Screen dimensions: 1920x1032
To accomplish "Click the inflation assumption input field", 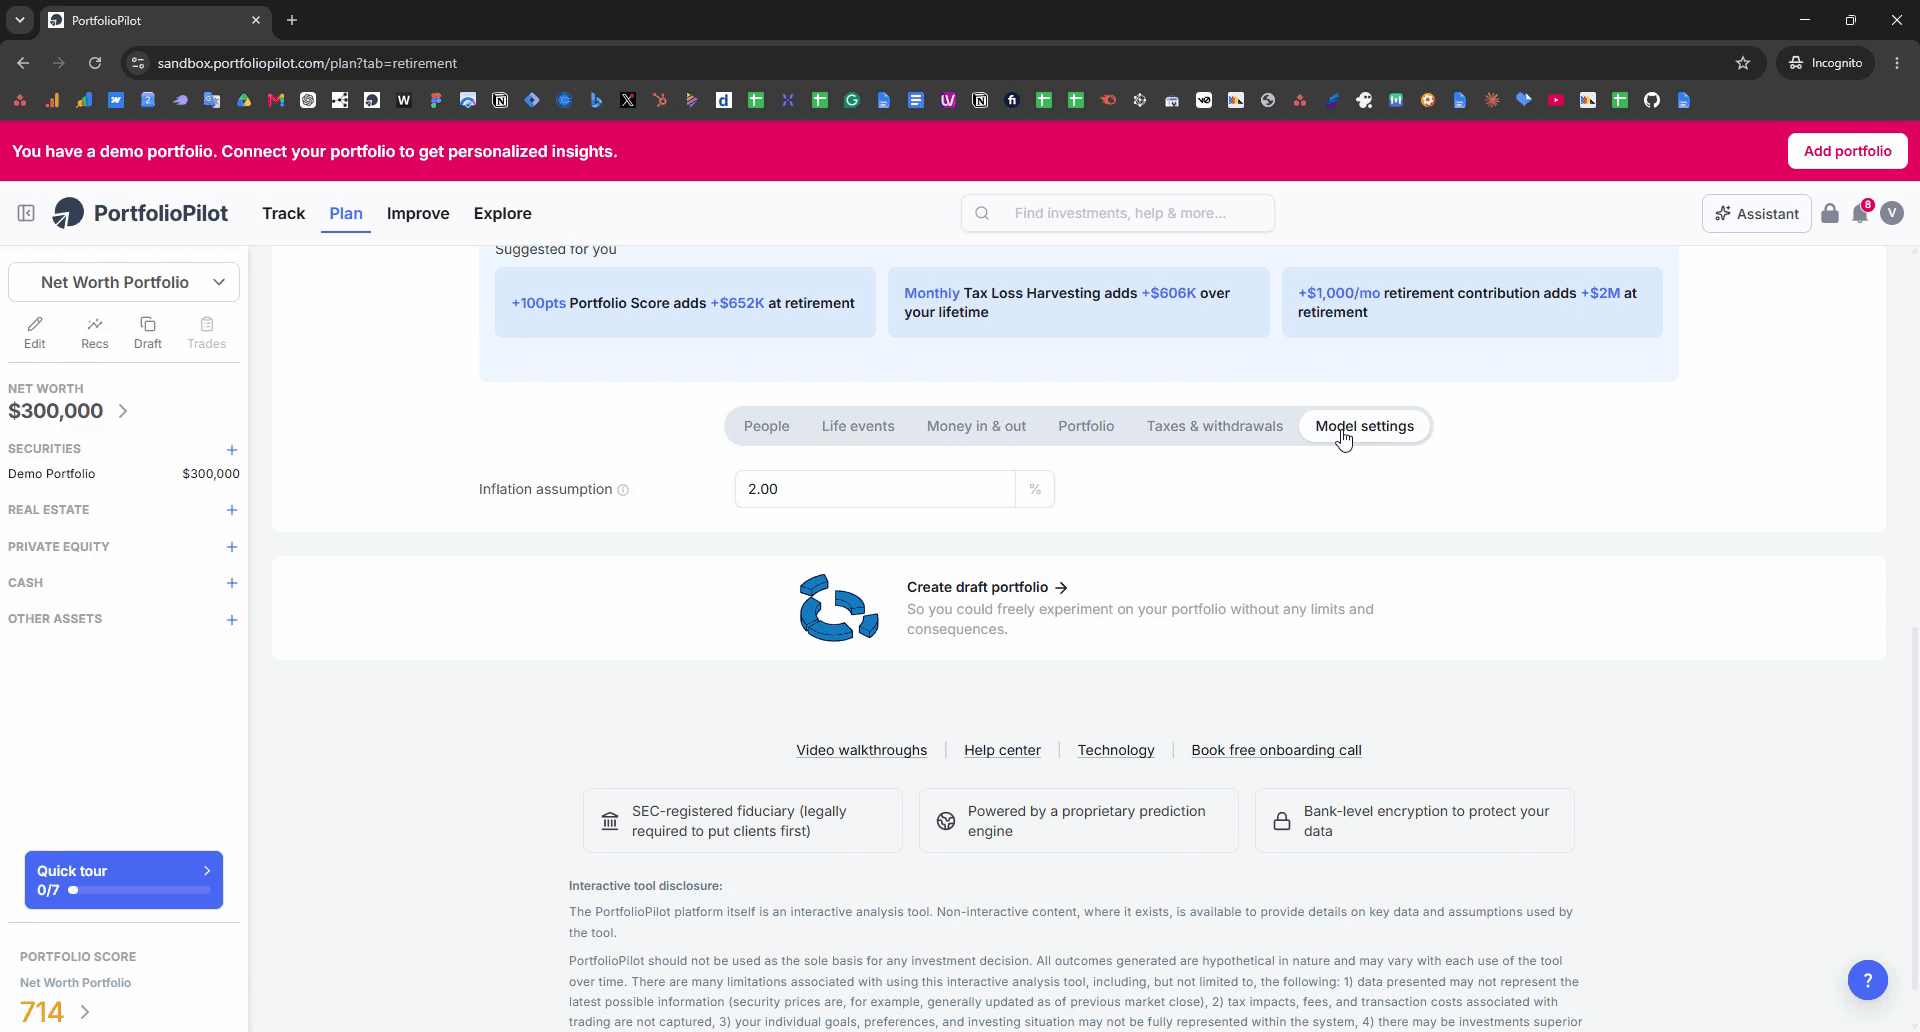I will pos(875,489).
